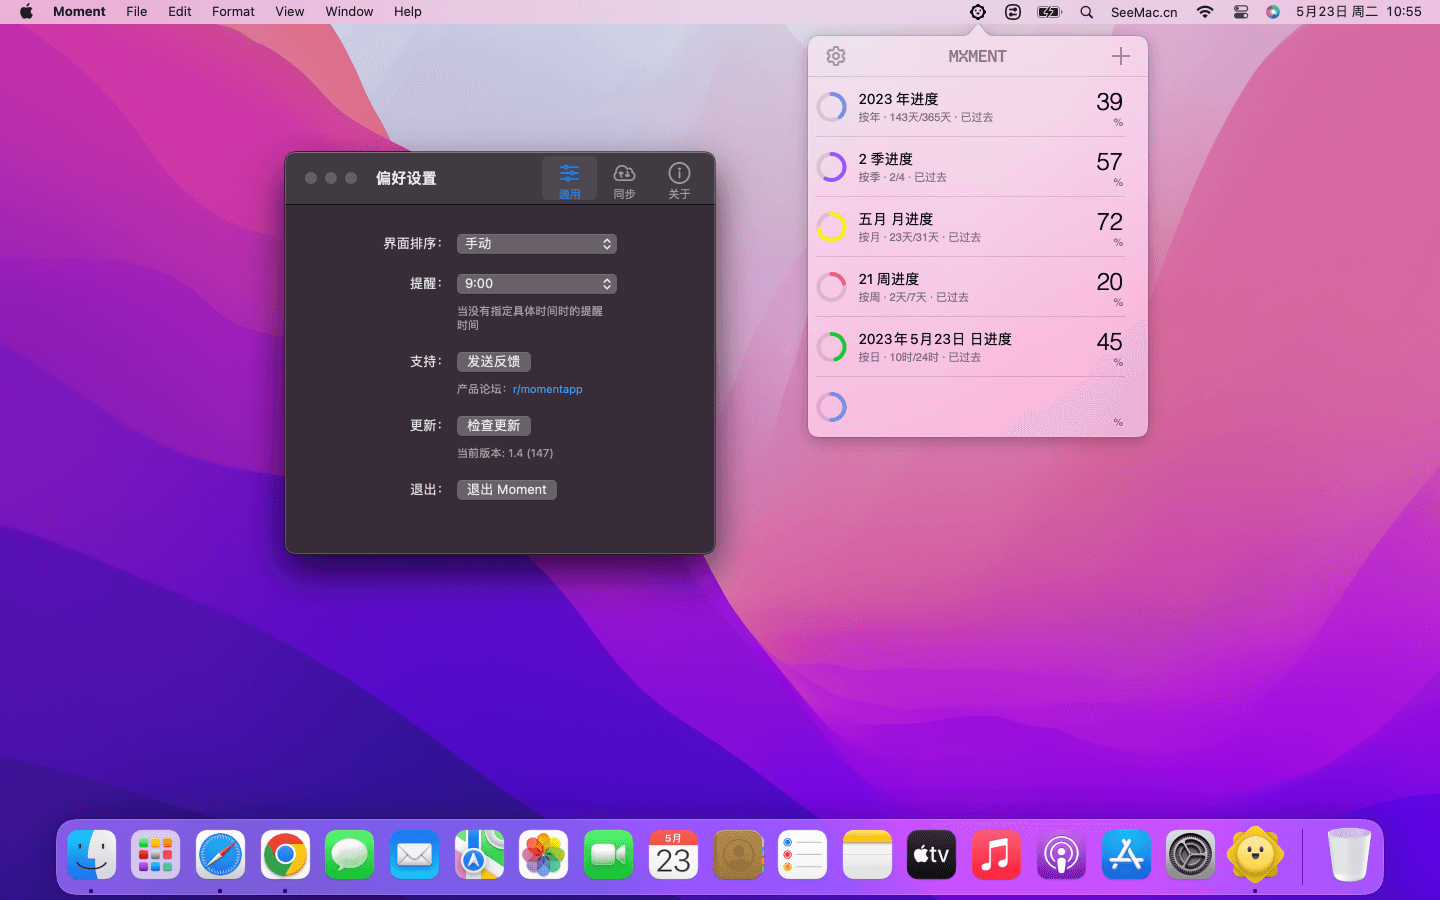Click the 发送反馈 button
This screenshot has width=1440, height=900.
[493, 362]
